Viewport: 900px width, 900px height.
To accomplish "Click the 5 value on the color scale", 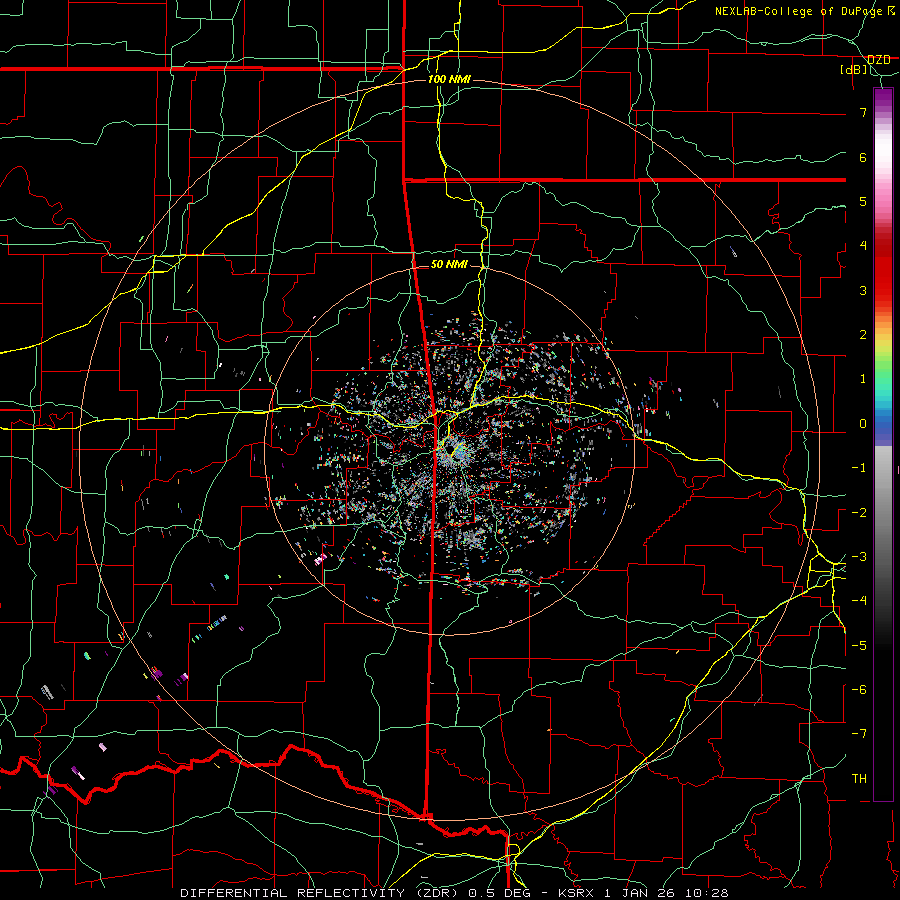I will [863, 201].
